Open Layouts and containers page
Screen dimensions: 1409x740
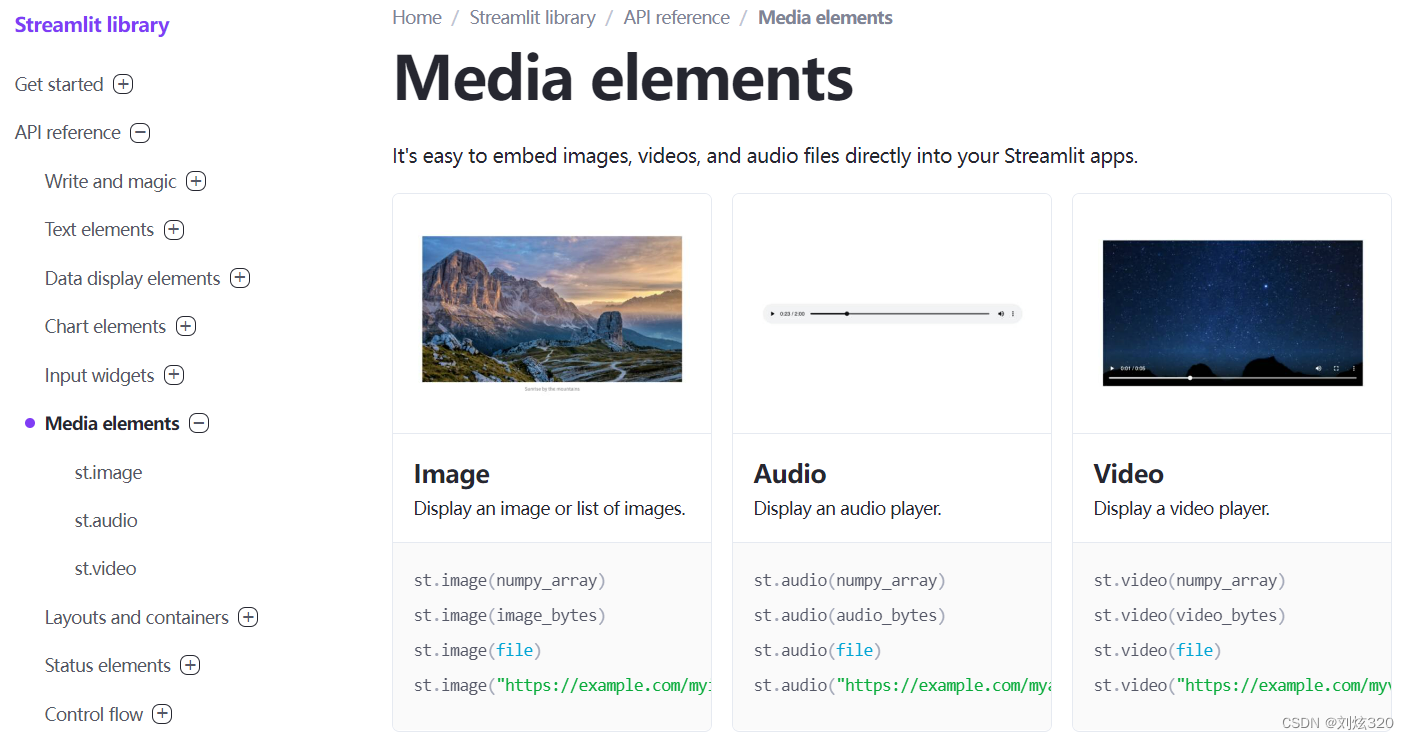pos(137,617)
